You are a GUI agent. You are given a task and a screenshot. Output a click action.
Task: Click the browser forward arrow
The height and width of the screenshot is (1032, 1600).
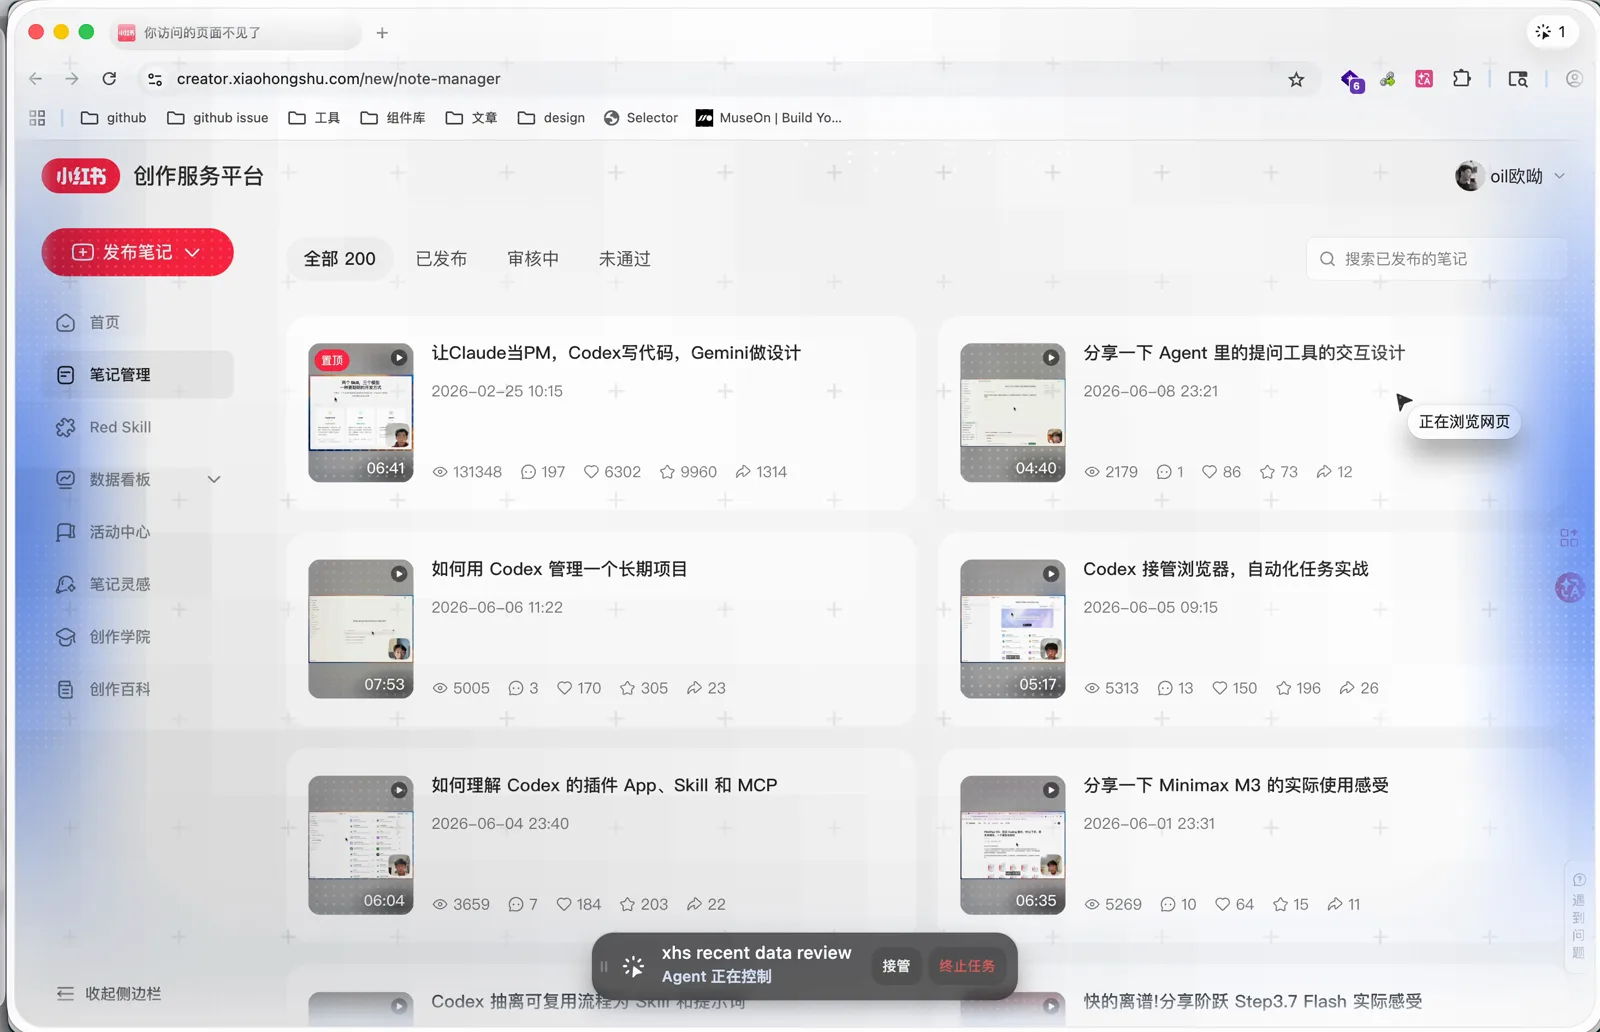click(x=72, y=79)
